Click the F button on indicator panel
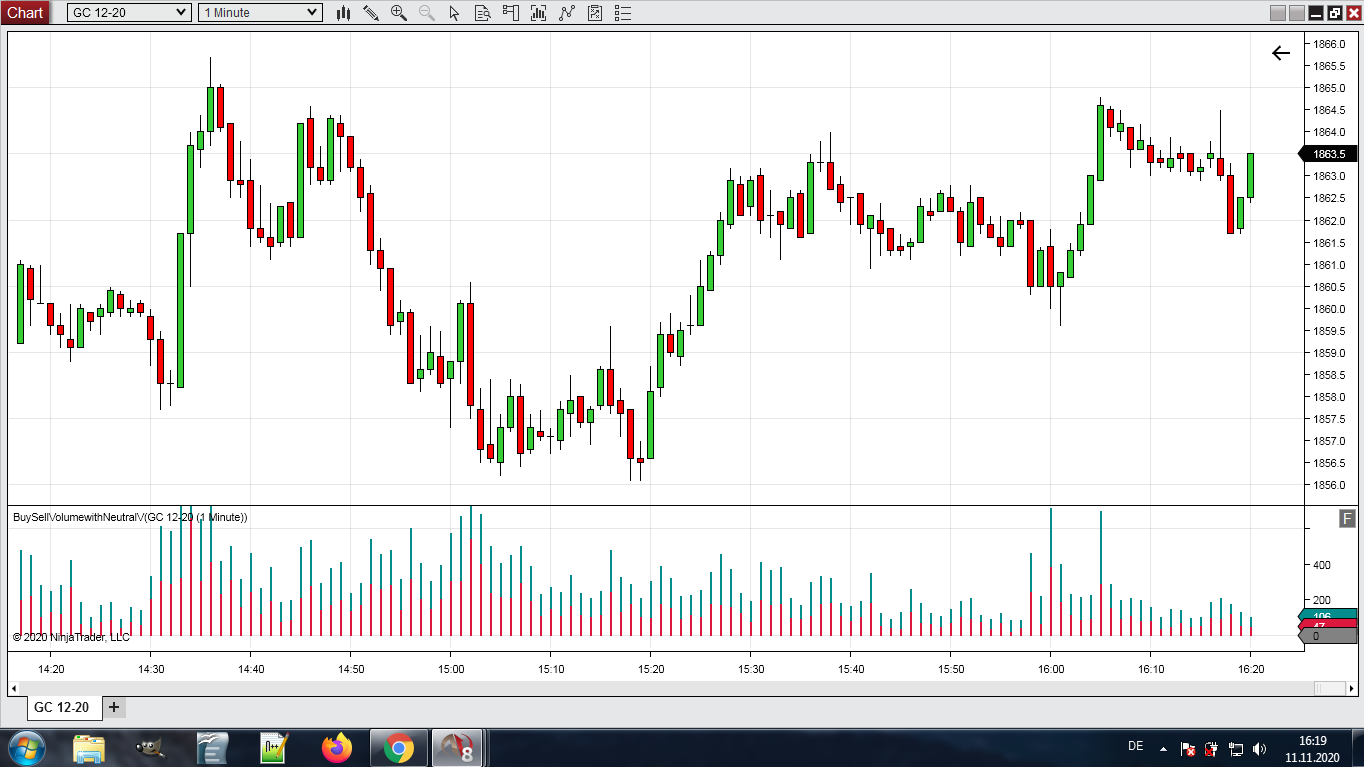This screenshot has width=1364, height=767. pos(1347,518)
